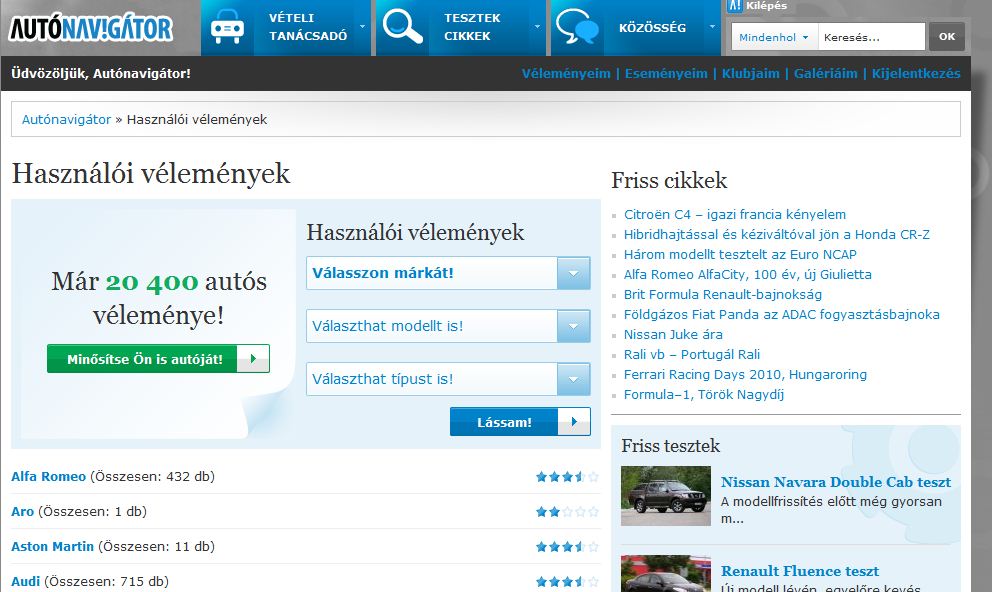Click the Aston Martin star rating
This screenshot has width=992, height=592.
(566, 547)
